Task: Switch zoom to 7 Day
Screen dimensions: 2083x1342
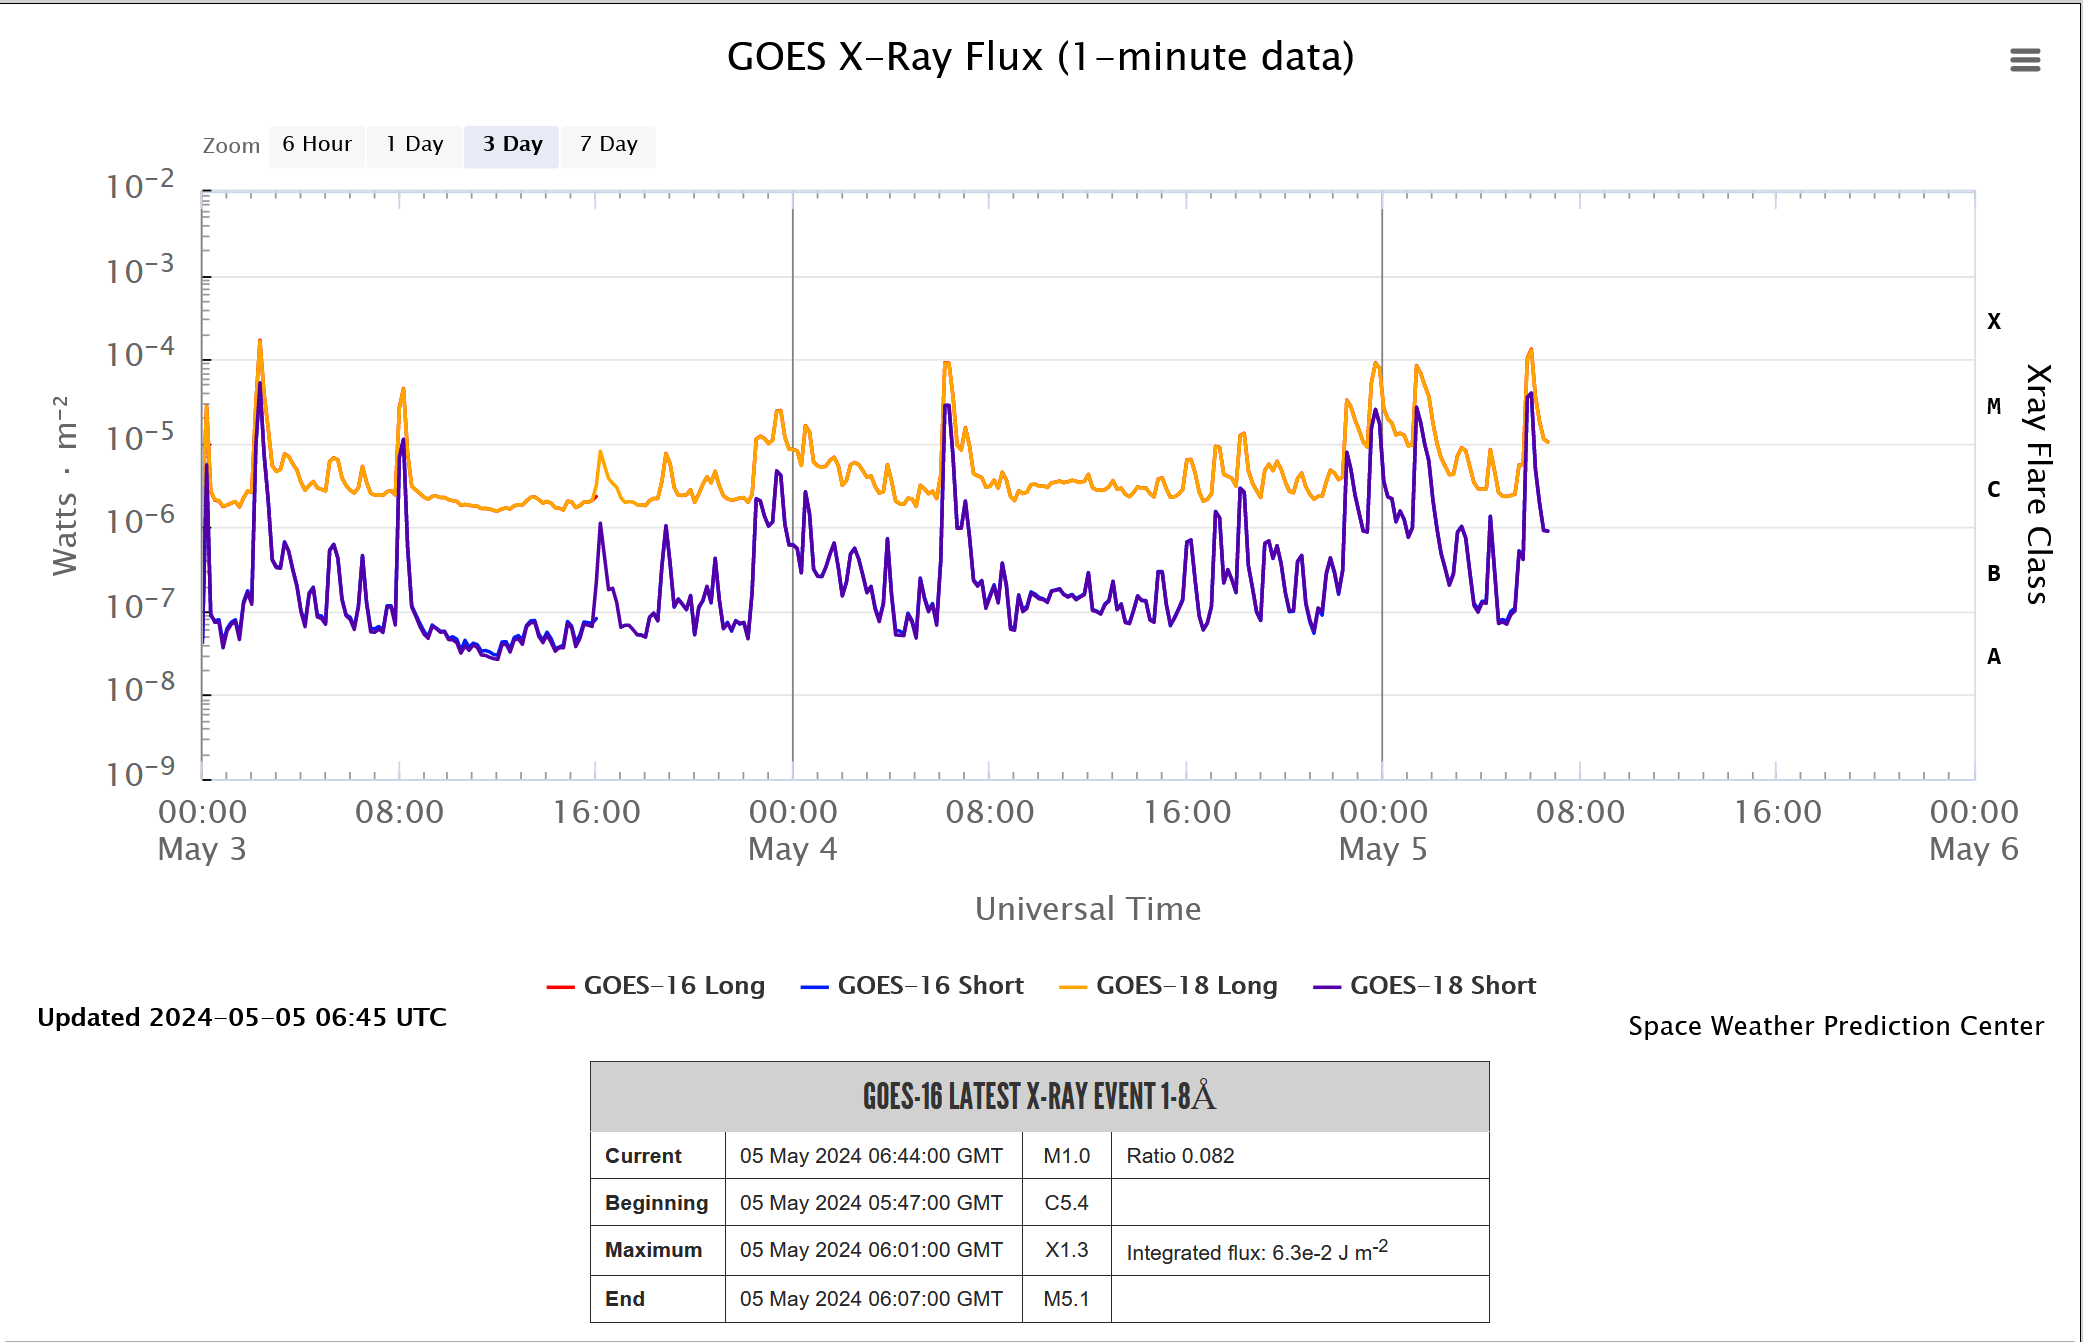Action: pos(608,145)
